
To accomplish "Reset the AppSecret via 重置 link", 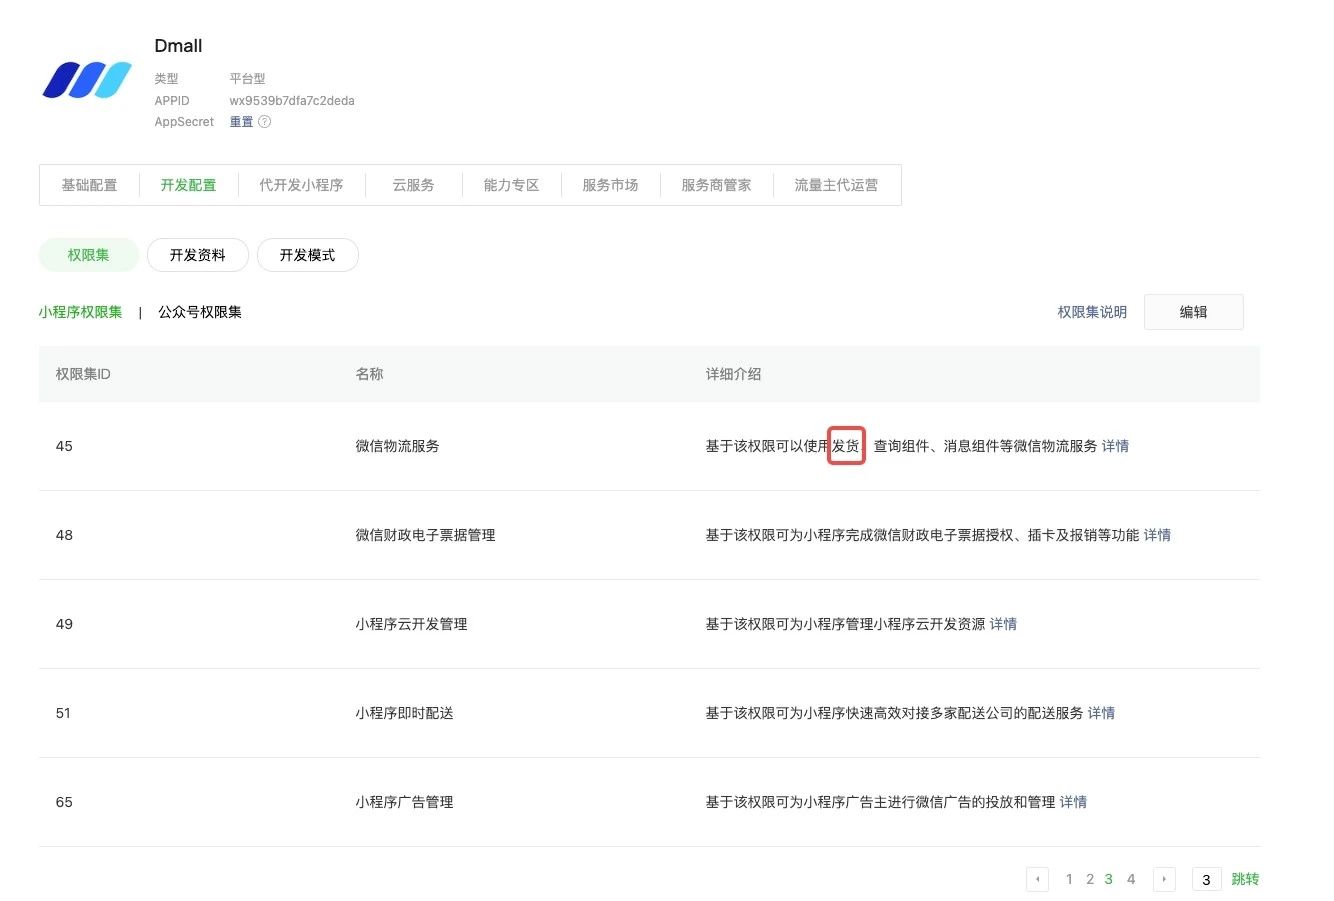I will [x=241, y=122].
